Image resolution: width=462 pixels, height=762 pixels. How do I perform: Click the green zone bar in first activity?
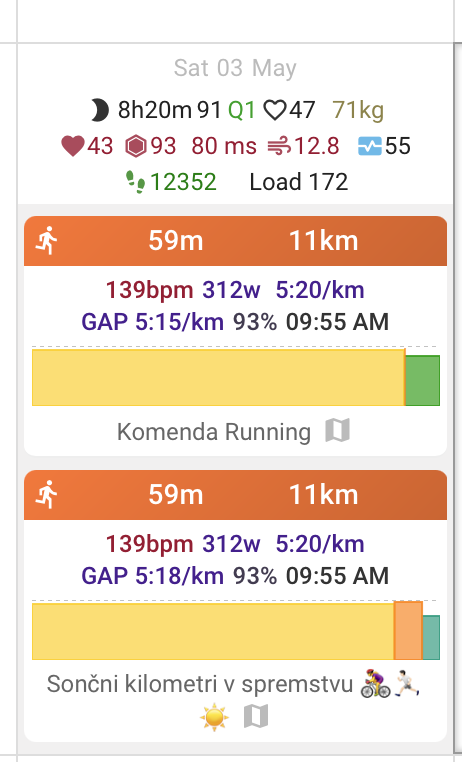(x=423, y=381)
